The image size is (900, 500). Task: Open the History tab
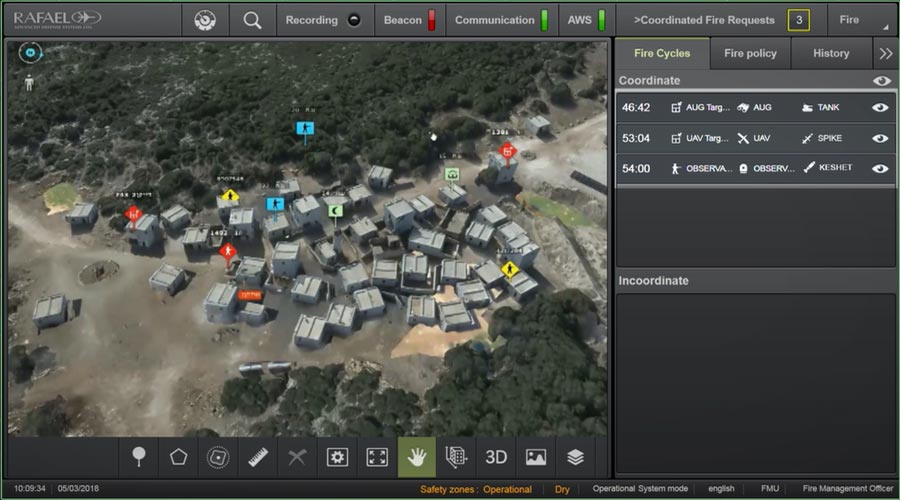tap(831, 54)
